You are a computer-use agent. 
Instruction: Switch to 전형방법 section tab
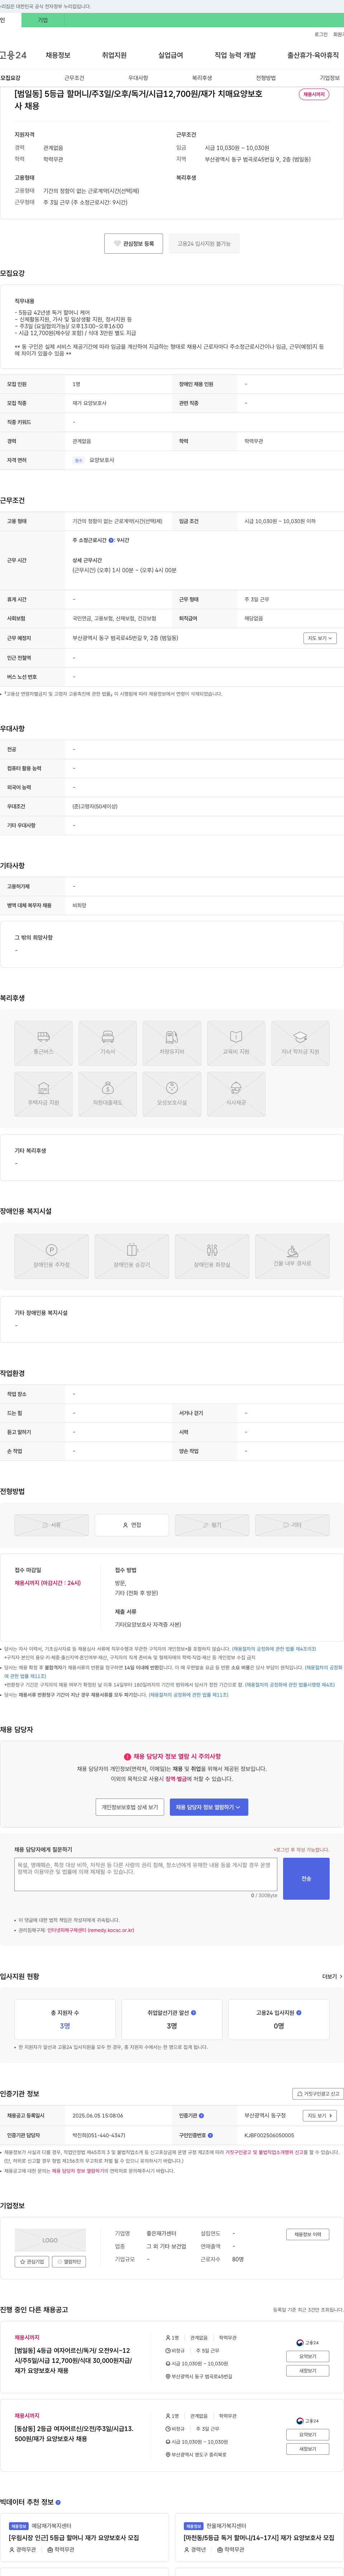point(266,77)
